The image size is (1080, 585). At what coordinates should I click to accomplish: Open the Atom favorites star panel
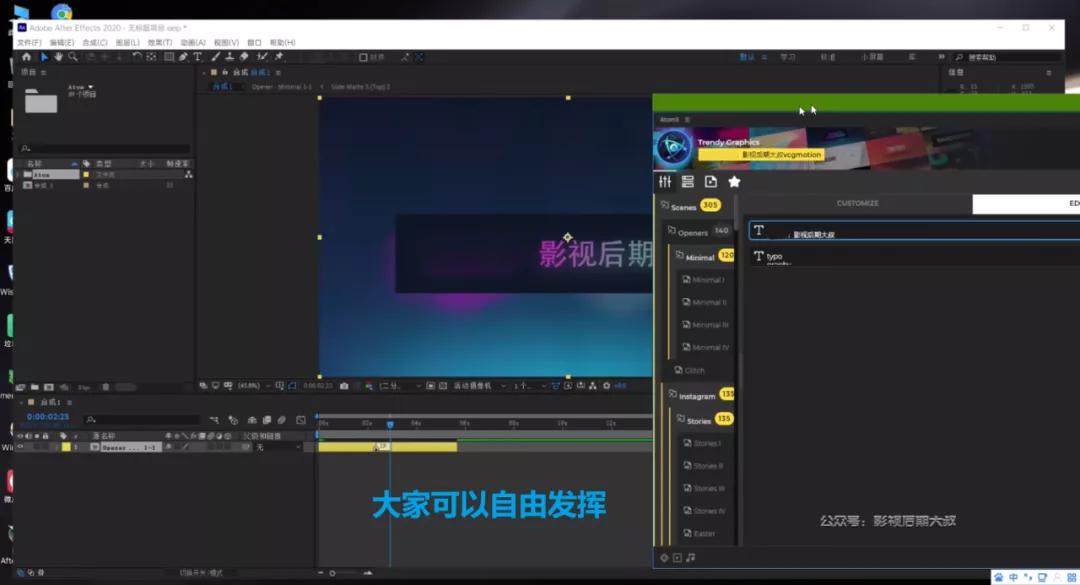point(735,181)
